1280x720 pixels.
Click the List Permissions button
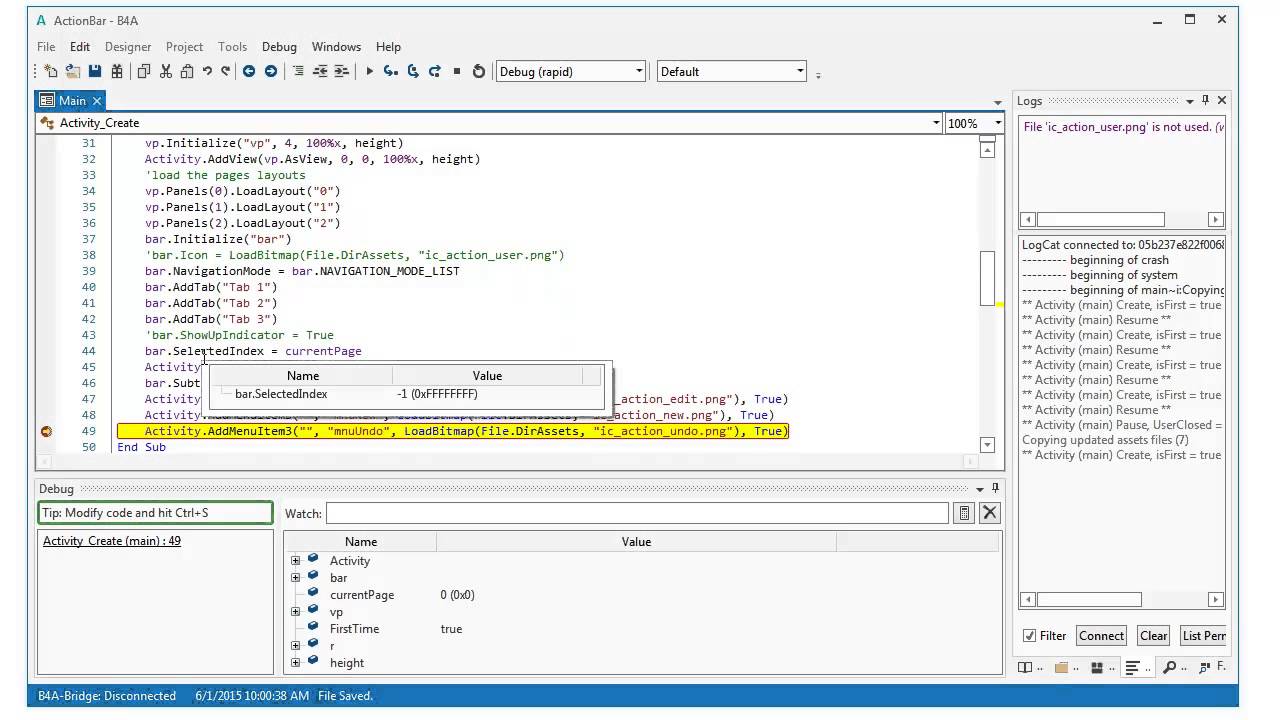[x=1203, y=636]
